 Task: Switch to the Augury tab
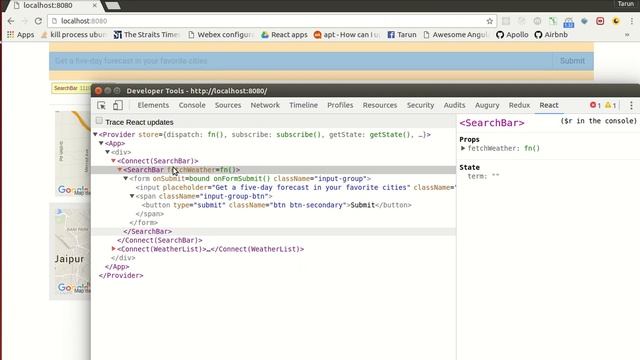pos(487,105)
